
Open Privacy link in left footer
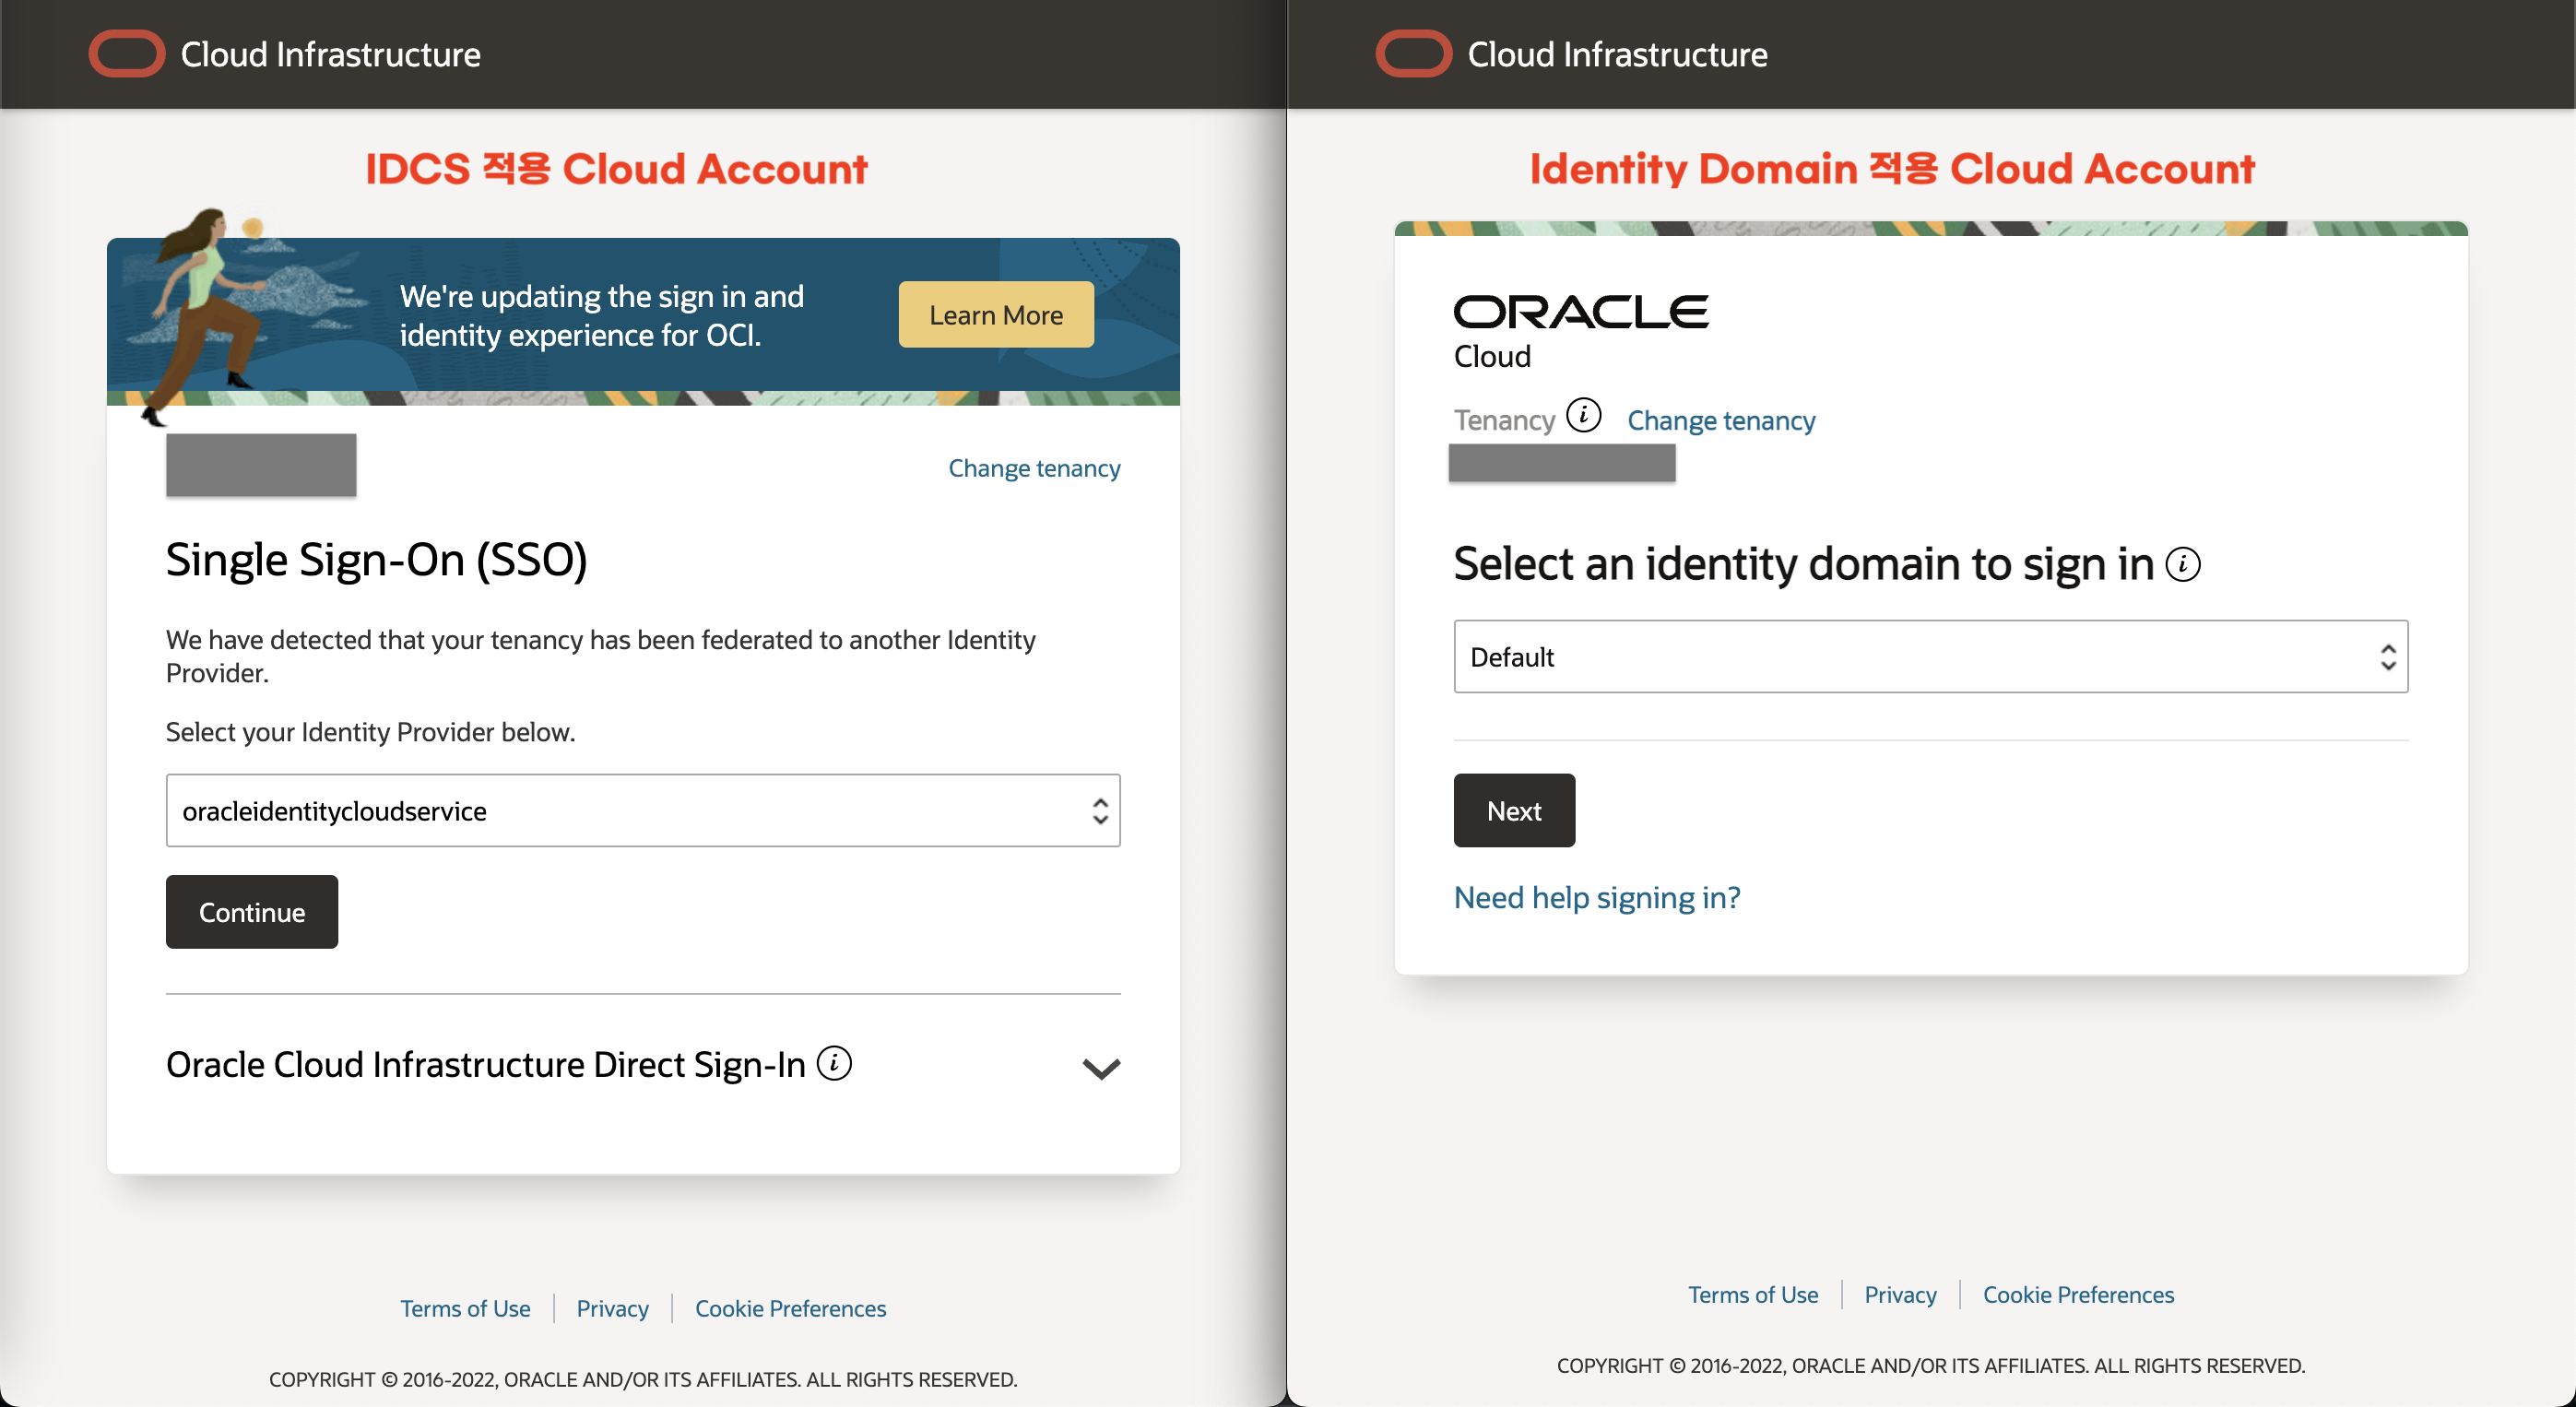point(613,1308)
